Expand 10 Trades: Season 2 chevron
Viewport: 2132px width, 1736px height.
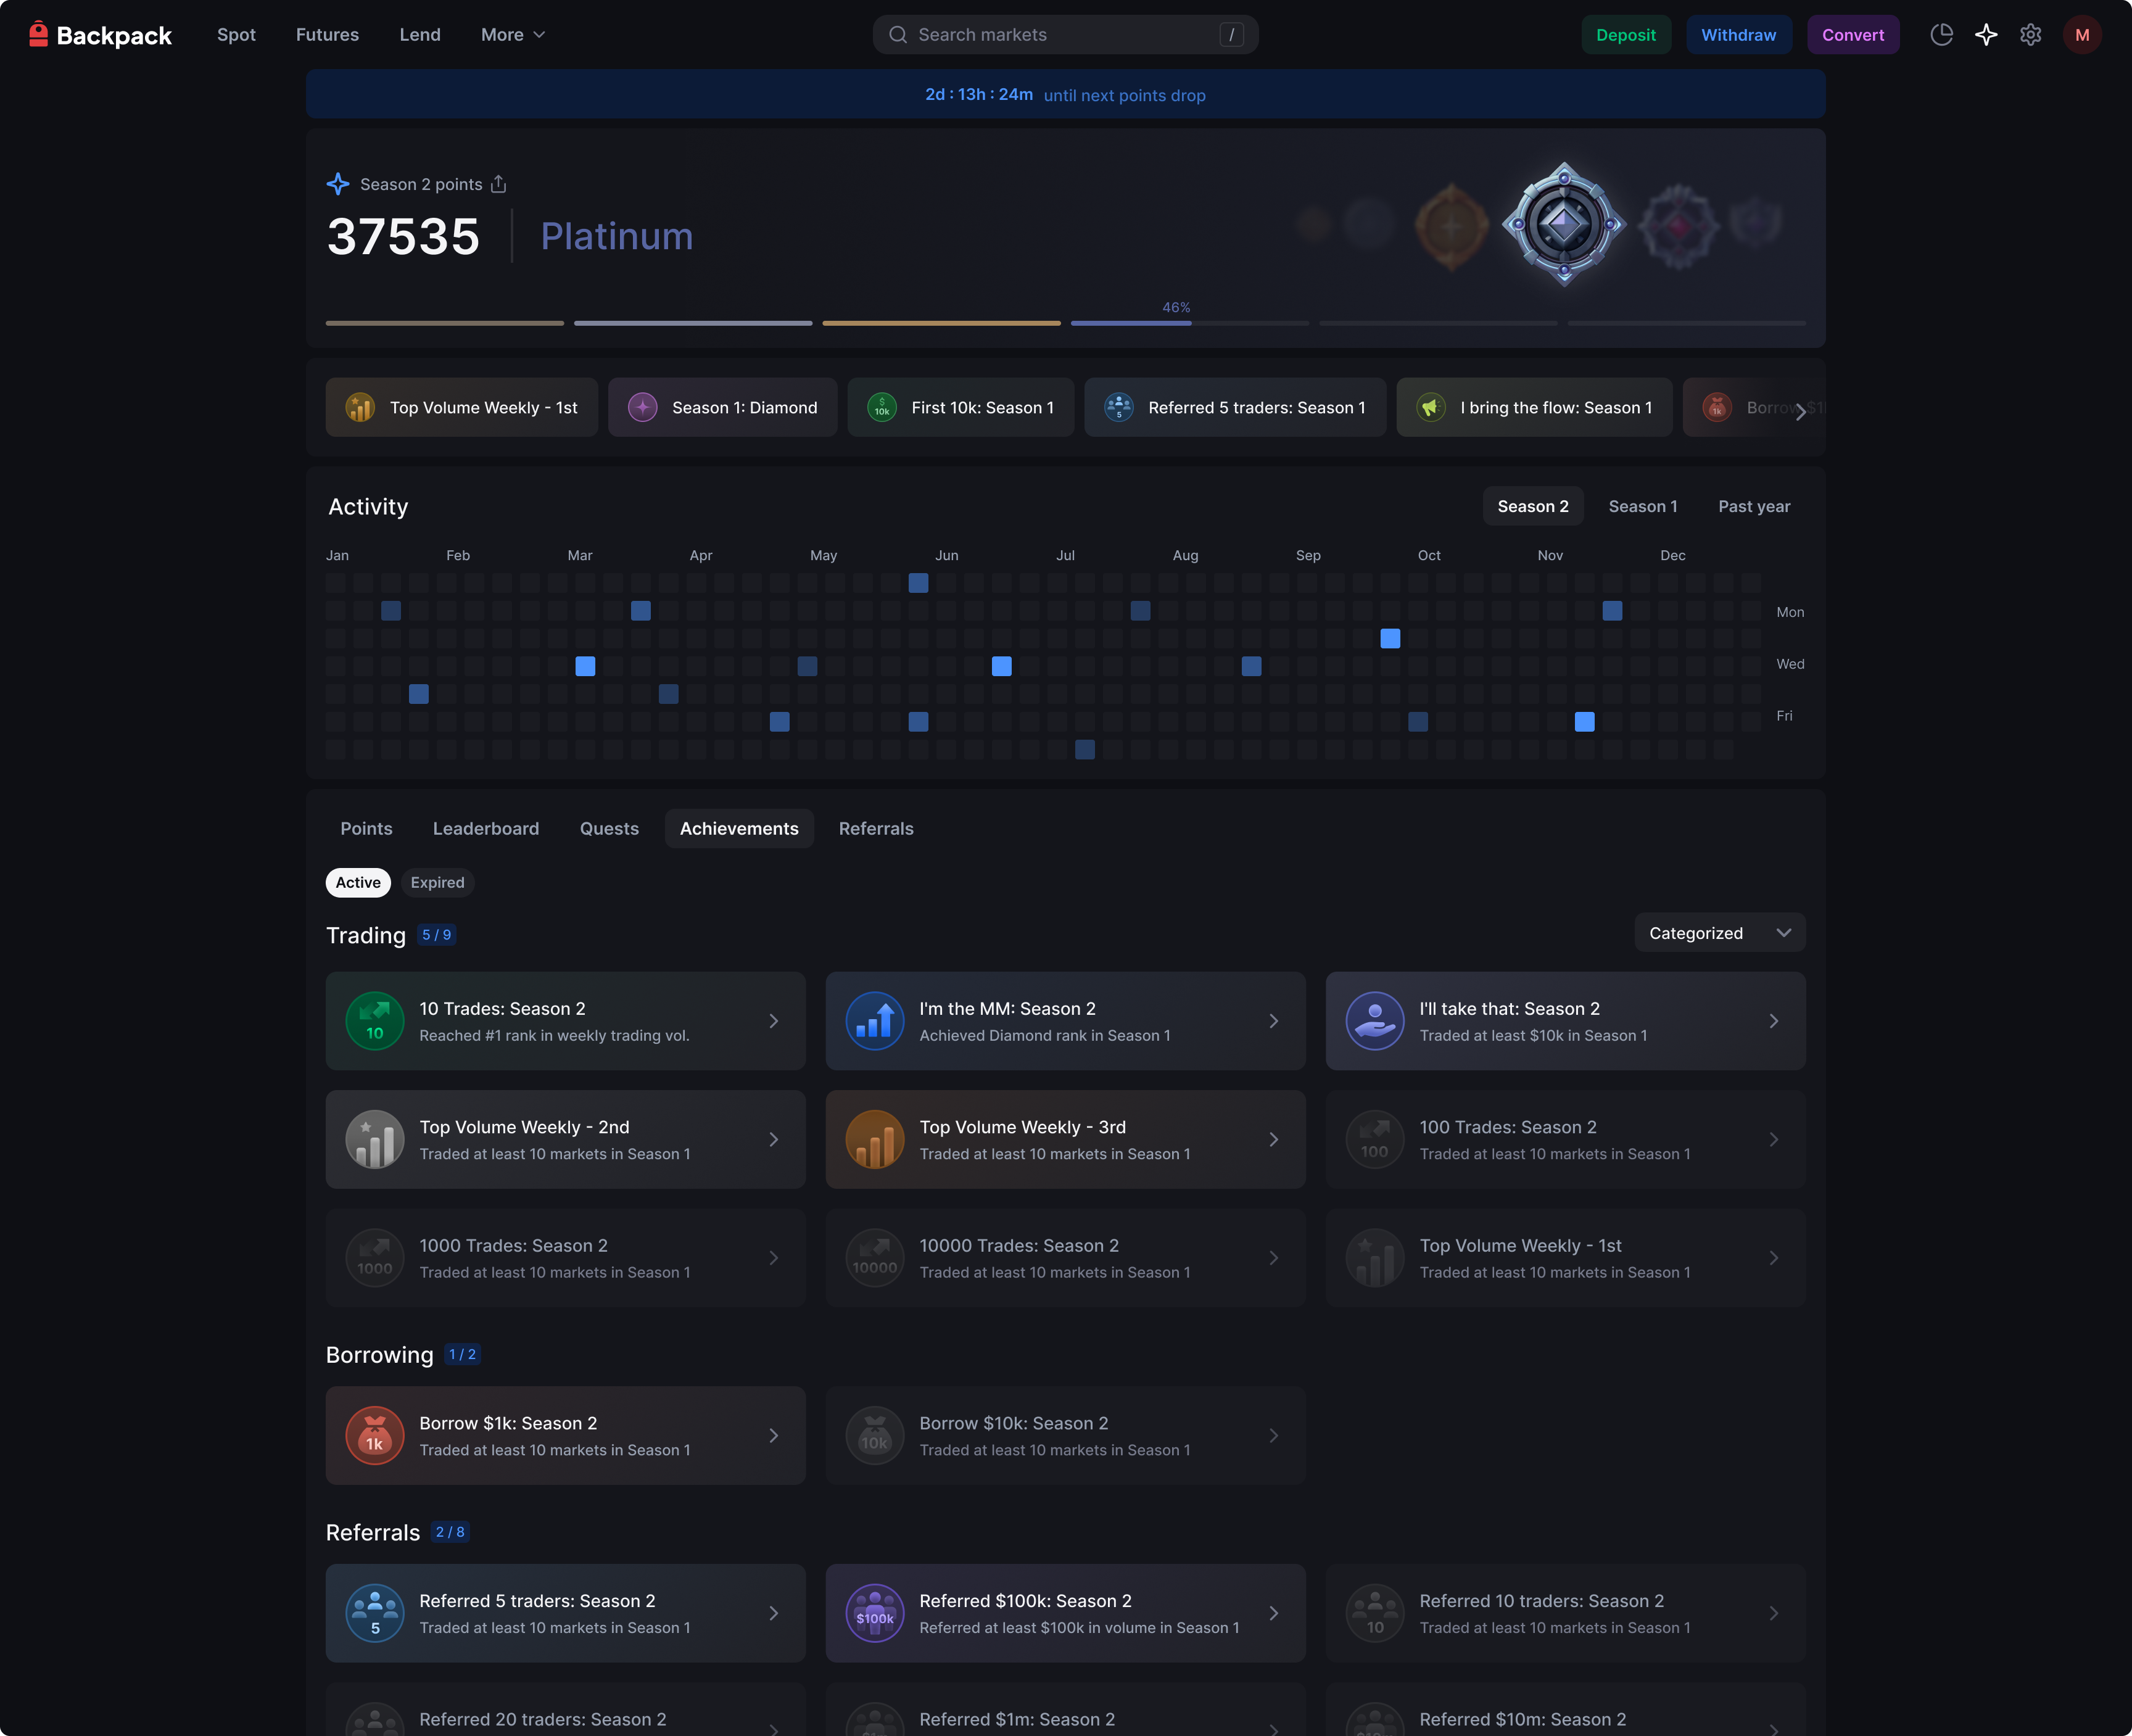pyautogui.click(x=774, y=1021)
